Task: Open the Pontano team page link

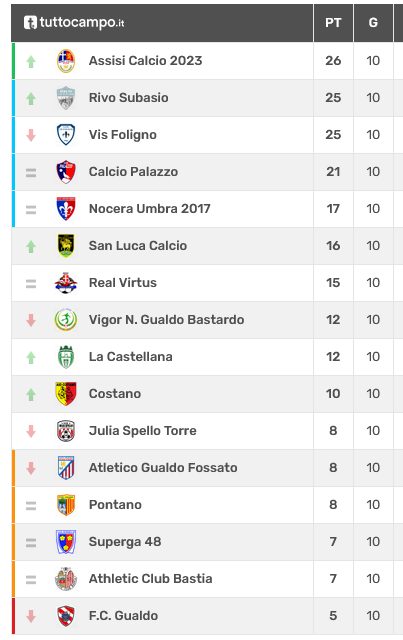Action: [x=115, y=504]
